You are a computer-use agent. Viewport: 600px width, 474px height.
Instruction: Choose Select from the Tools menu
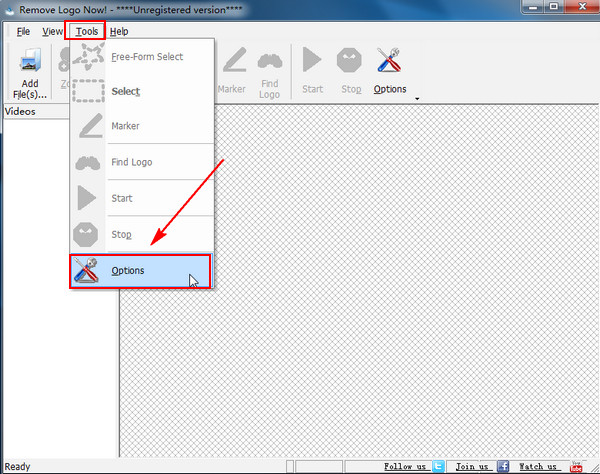coord(142,91)
